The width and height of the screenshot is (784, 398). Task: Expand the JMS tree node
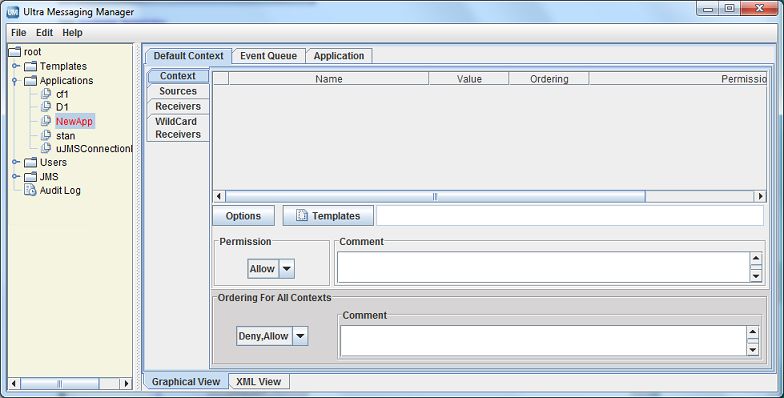pyautogui.click(x=16, y=176)
